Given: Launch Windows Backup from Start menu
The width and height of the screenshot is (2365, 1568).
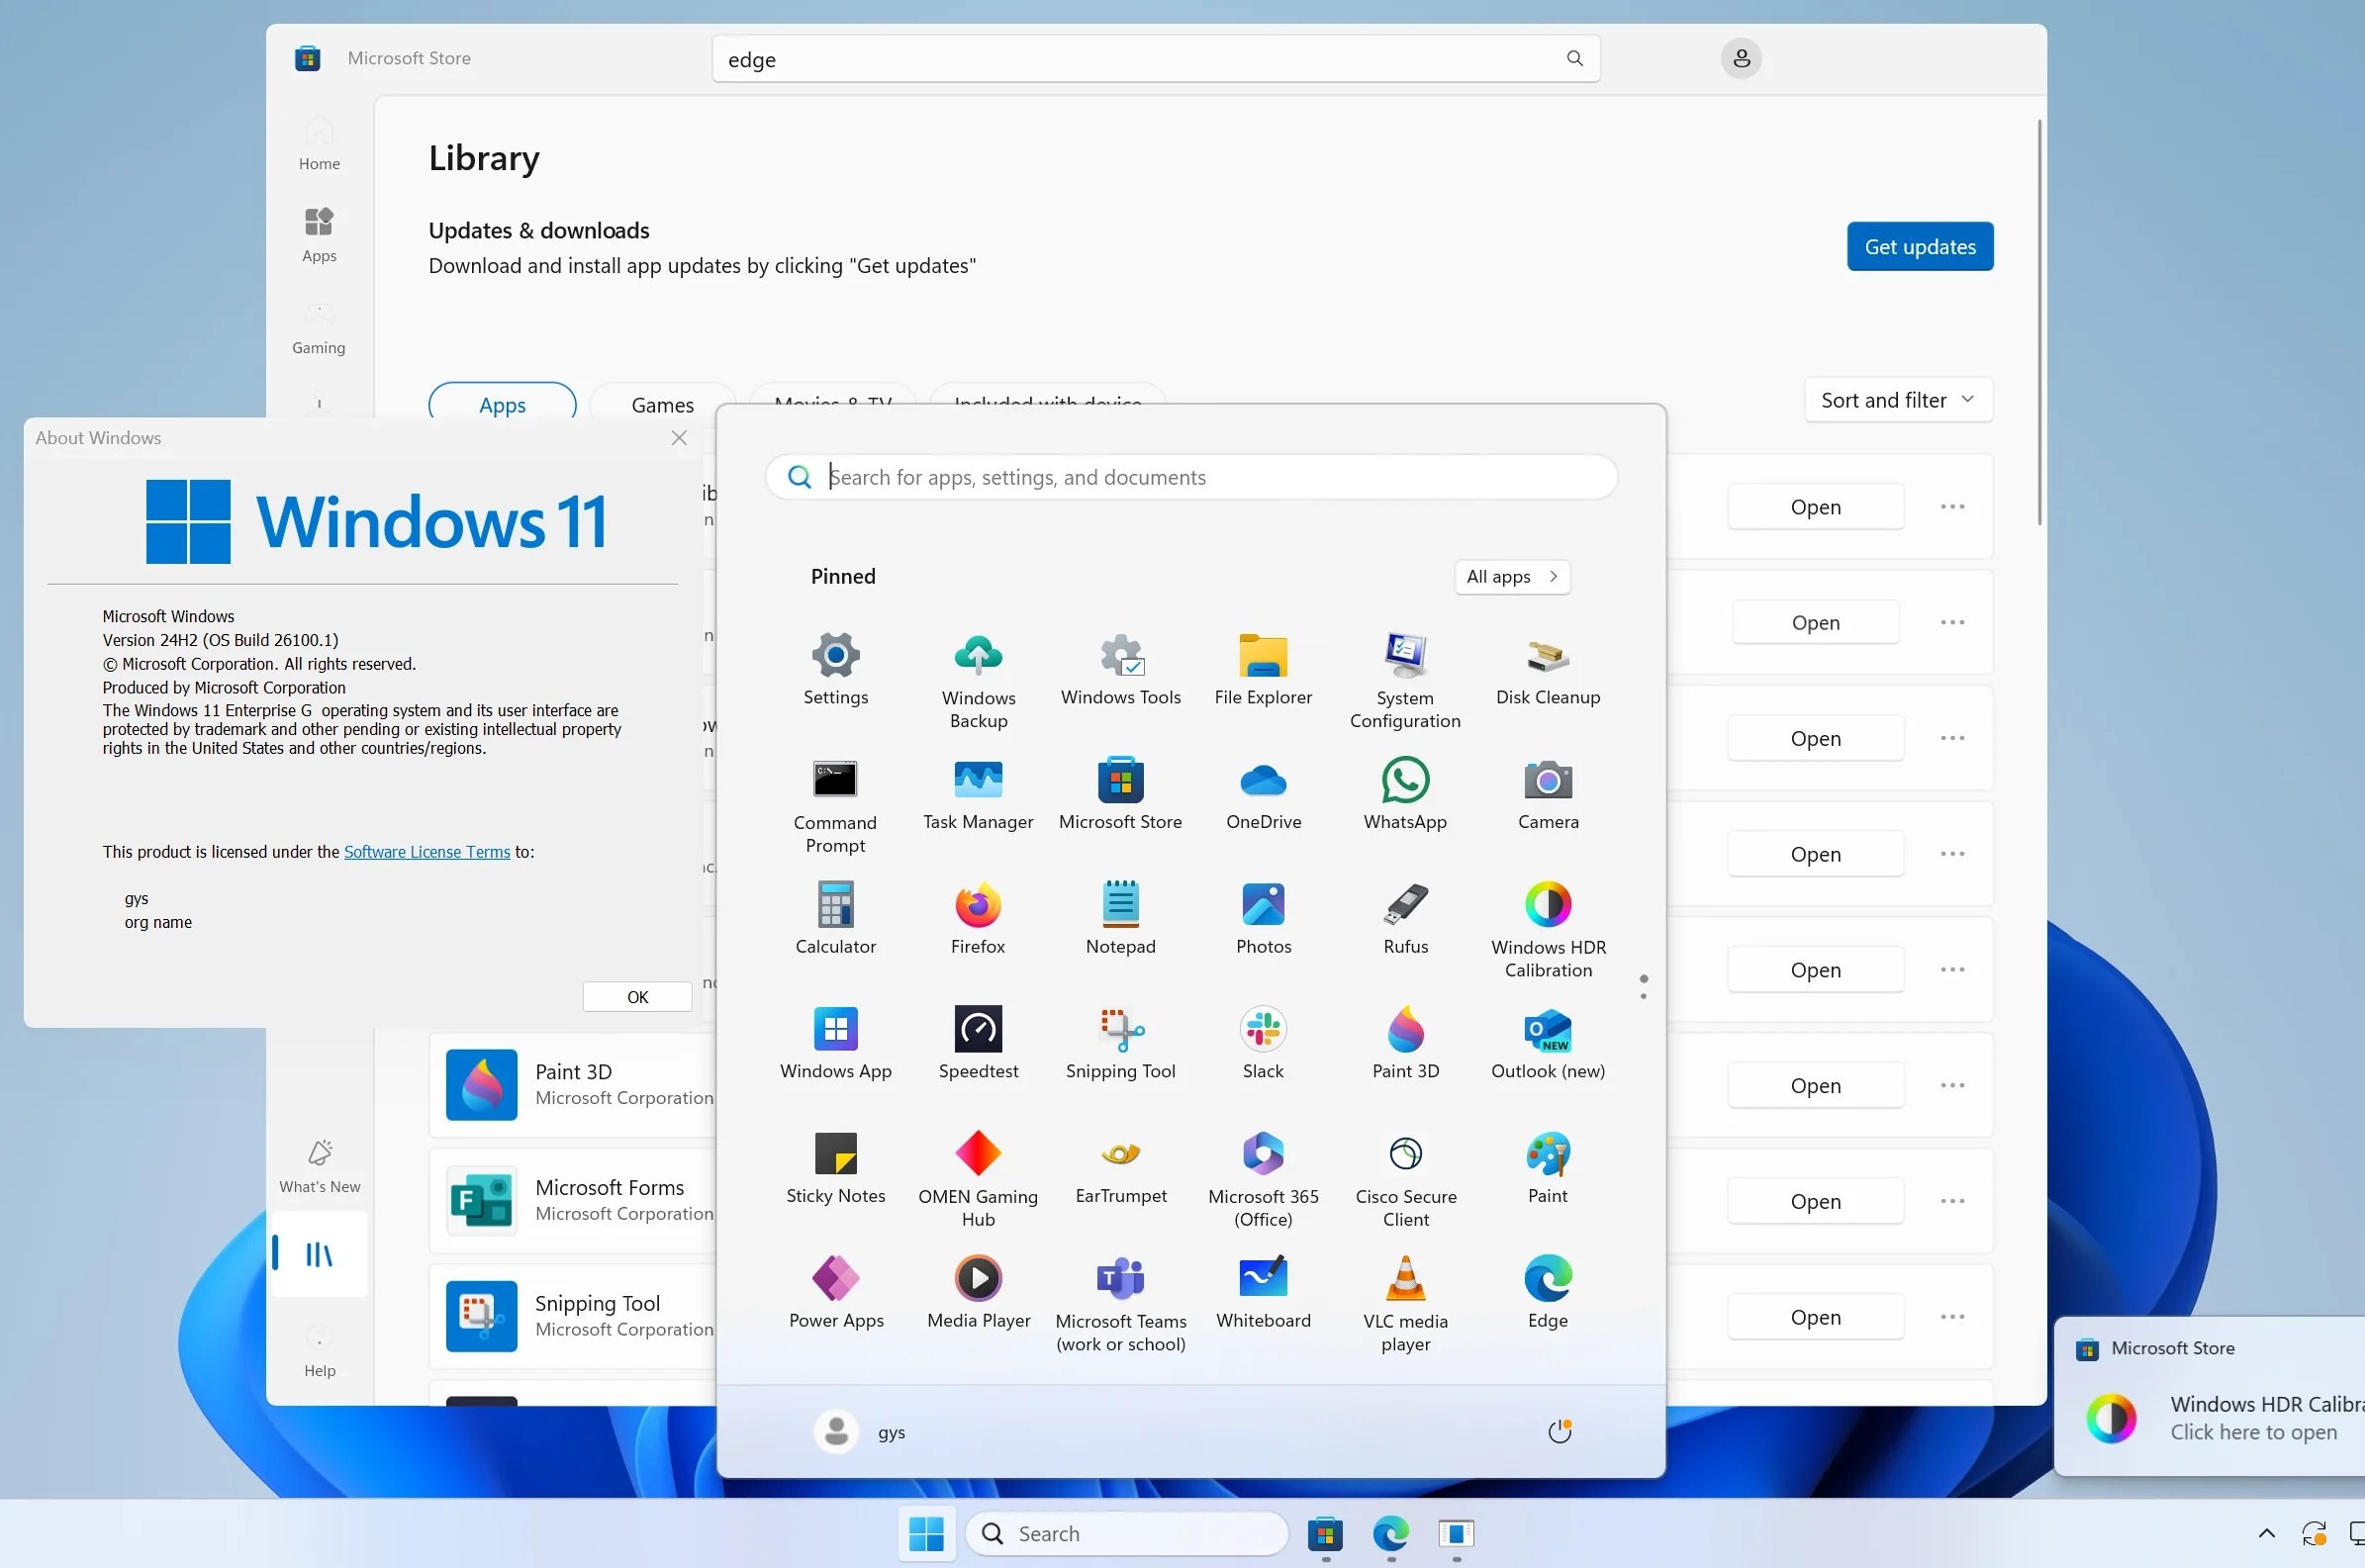Looking at the screenshot, I should (978, 681).
